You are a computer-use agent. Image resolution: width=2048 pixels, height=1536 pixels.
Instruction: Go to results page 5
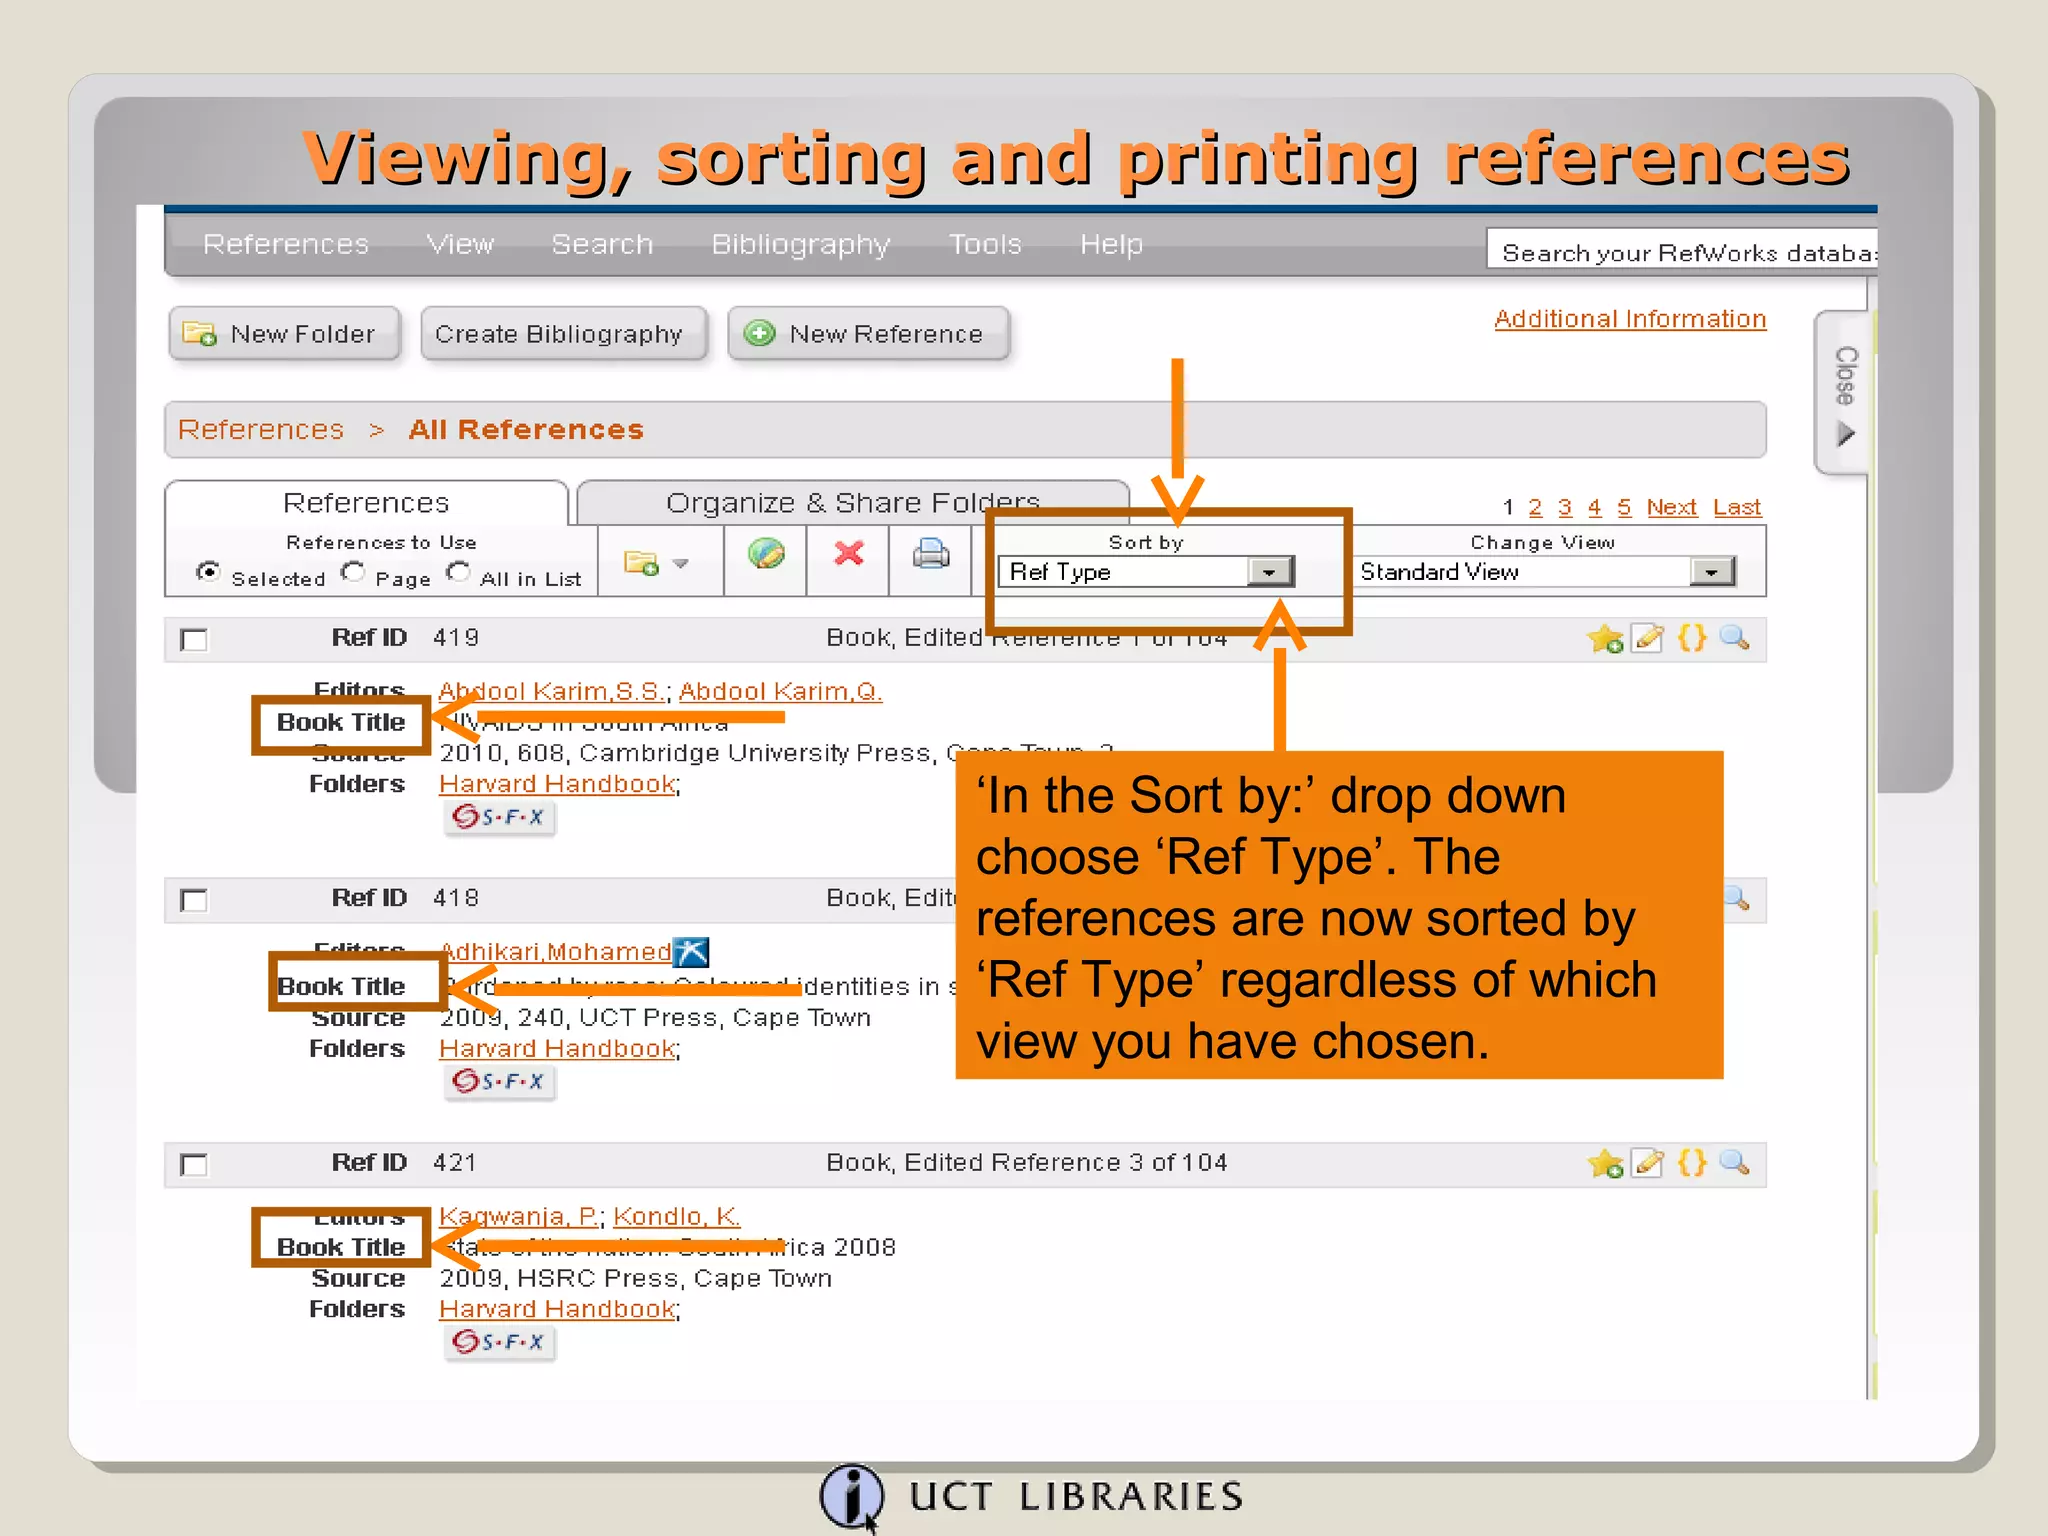click(x=1625, y=508)
